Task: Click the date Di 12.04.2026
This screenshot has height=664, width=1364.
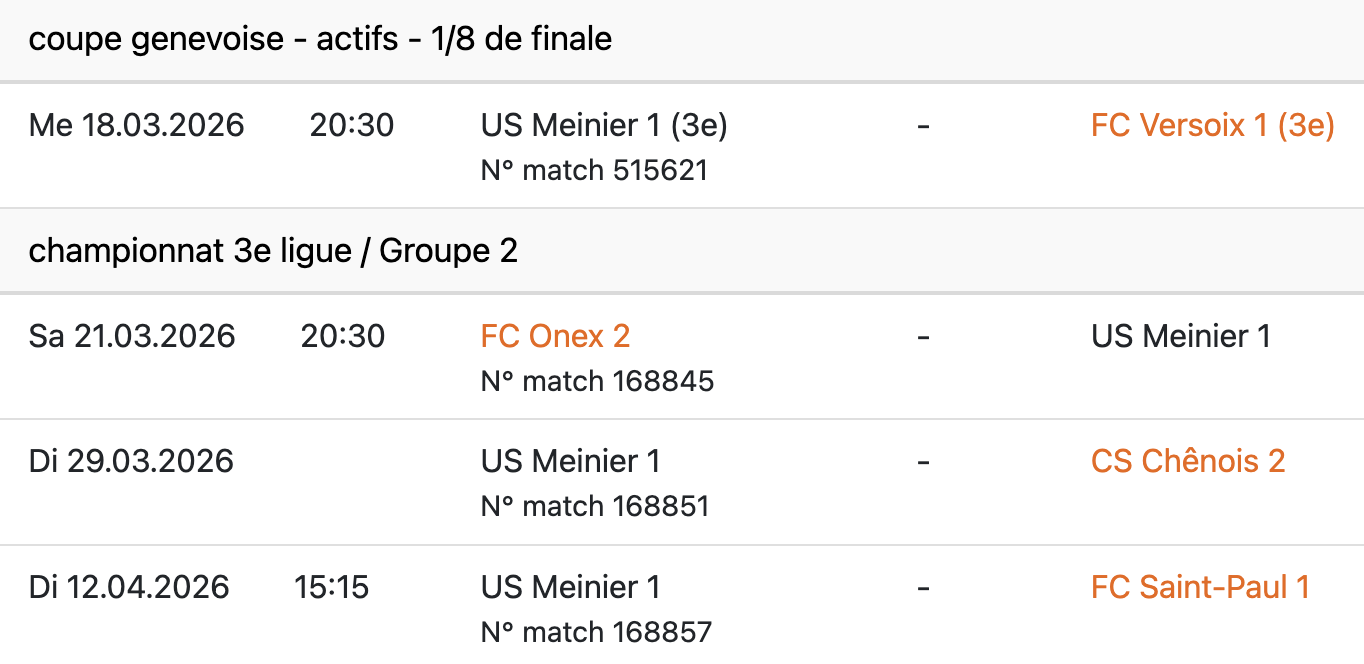Action: click(129, 587)
